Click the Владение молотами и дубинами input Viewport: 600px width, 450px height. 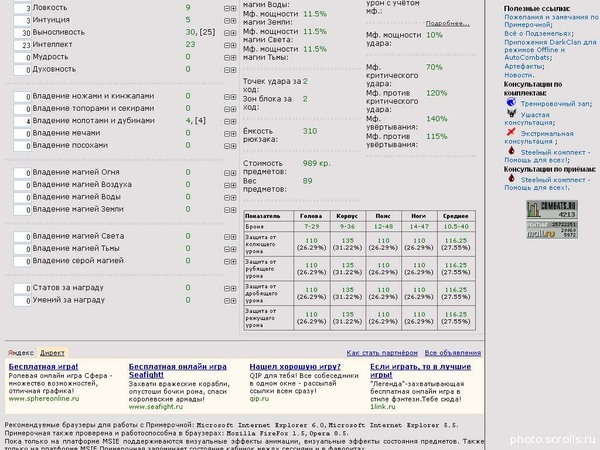22,121
